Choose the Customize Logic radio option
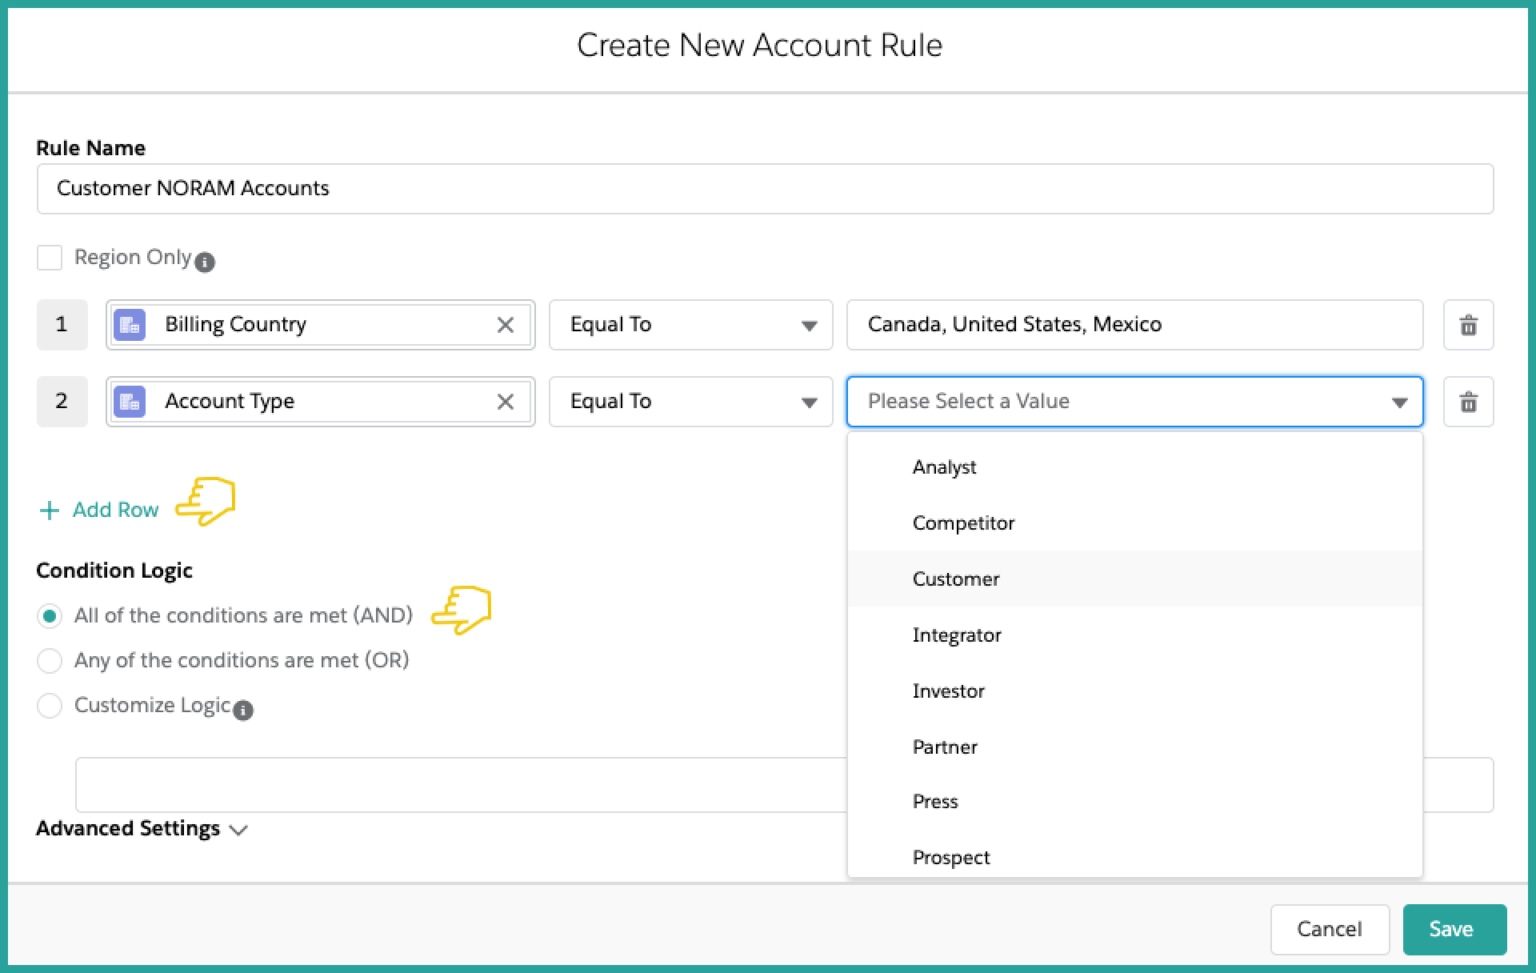The height and width of the screenshot is (973, 1536). [x=49, y=706]
